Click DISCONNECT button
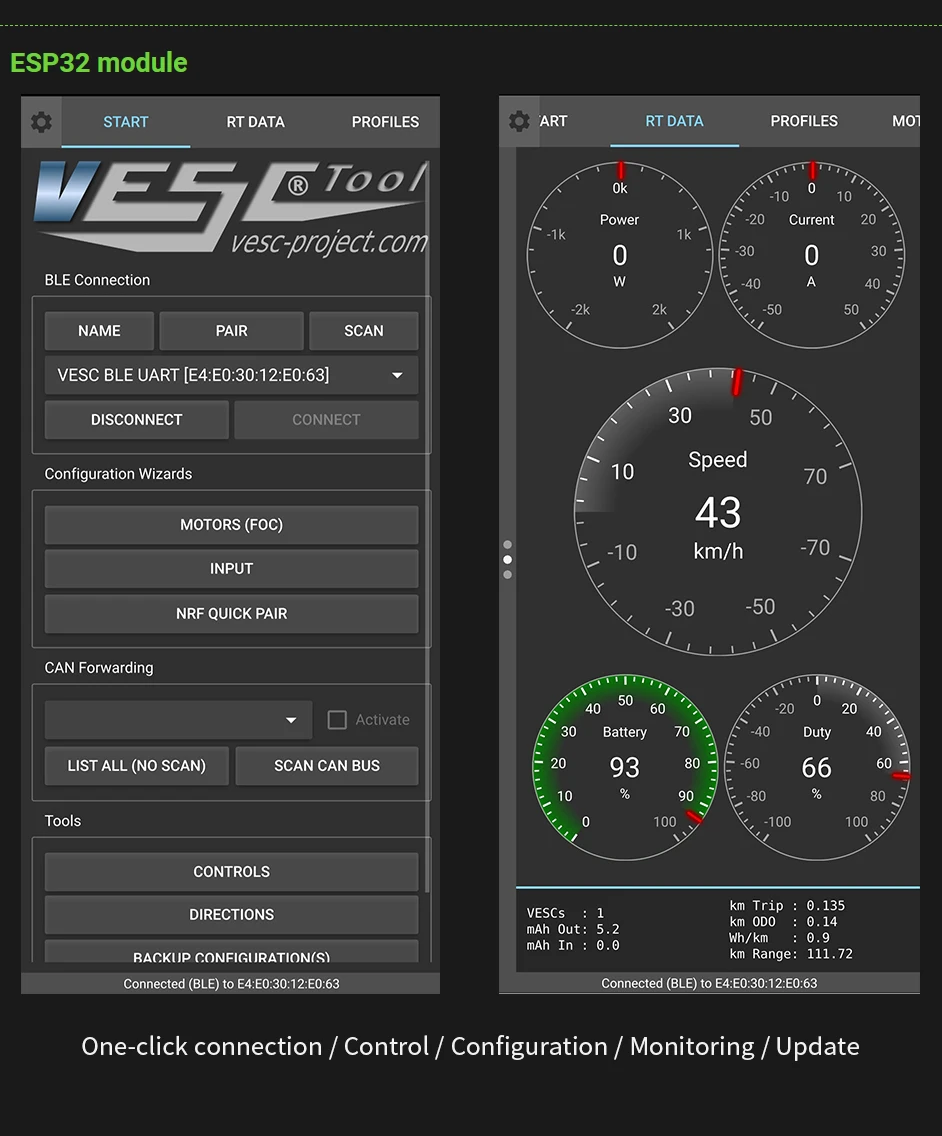 pos(136,419)
